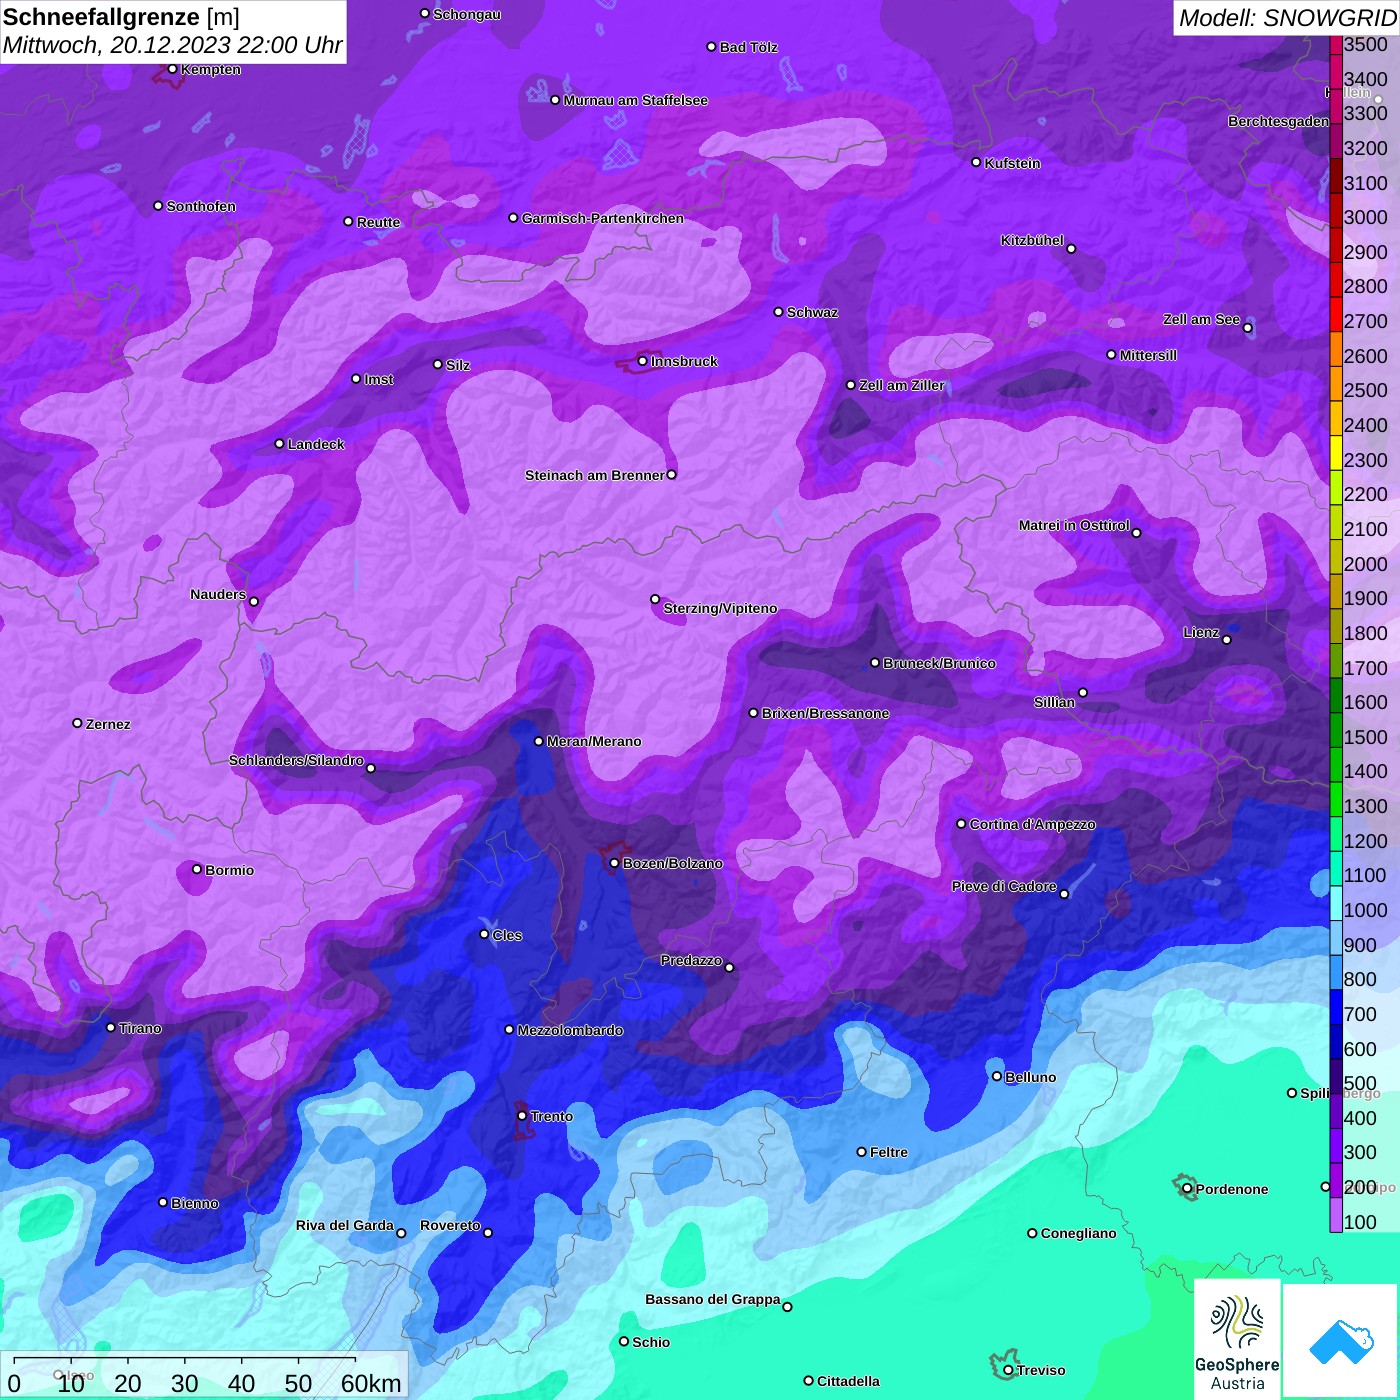
Task: Click the blue snow app logo
Action: point(1340,1341)
